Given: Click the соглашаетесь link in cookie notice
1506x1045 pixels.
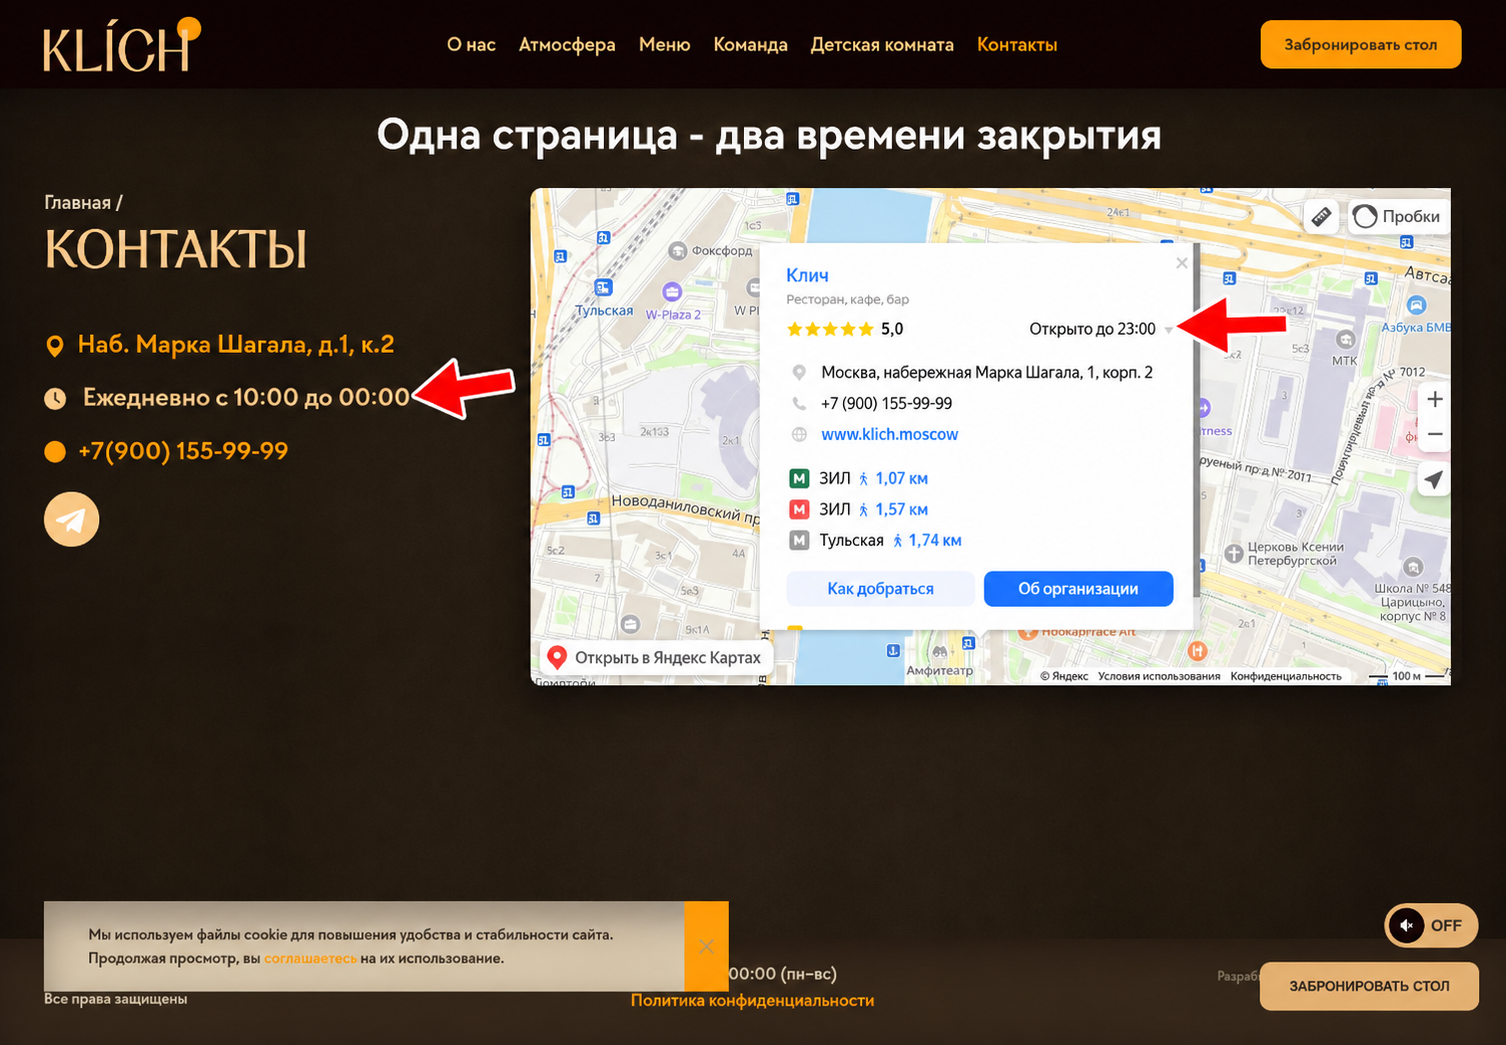Looking at the screenshot, I should [310, 959].
